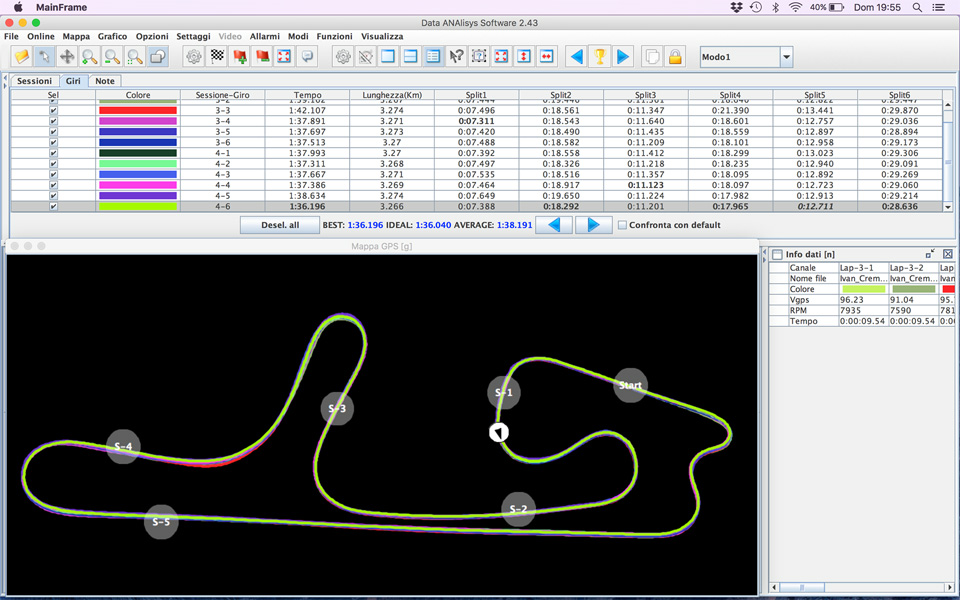Viewport: 960px width, 600px height.
Task: Click the cursor with question mark help icon
Action: pos(456,57)
